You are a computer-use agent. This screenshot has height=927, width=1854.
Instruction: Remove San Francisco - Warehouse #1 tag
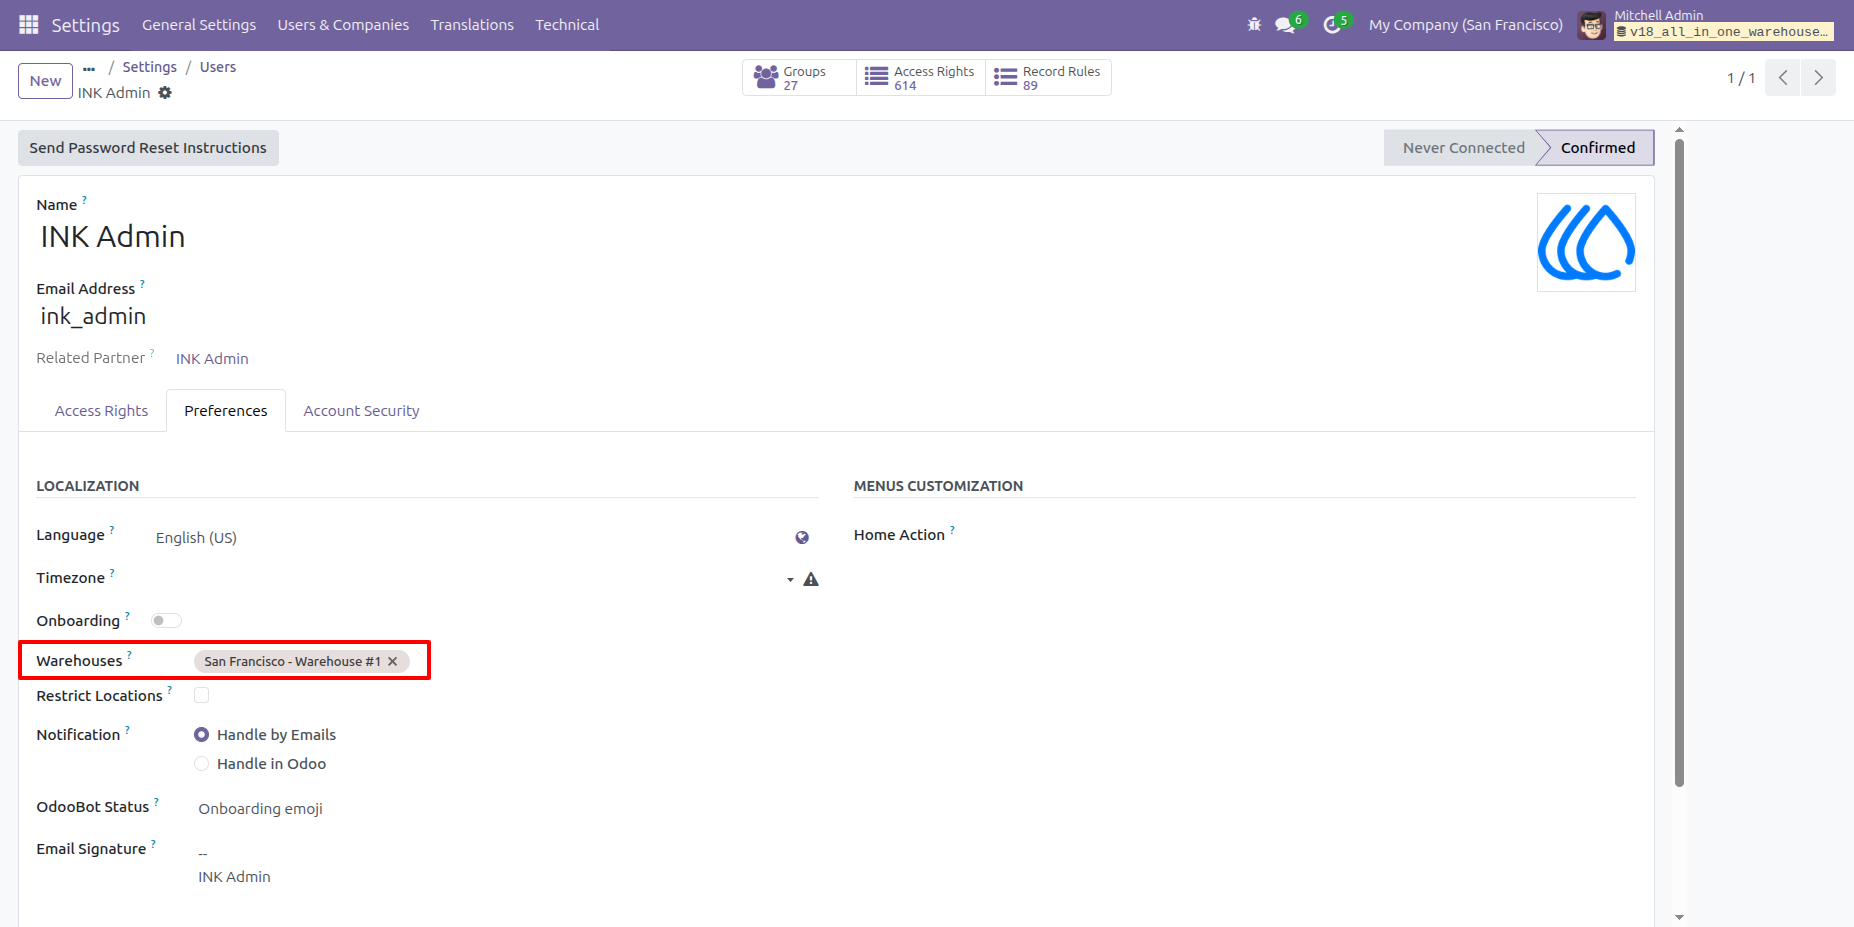[393, 661]
